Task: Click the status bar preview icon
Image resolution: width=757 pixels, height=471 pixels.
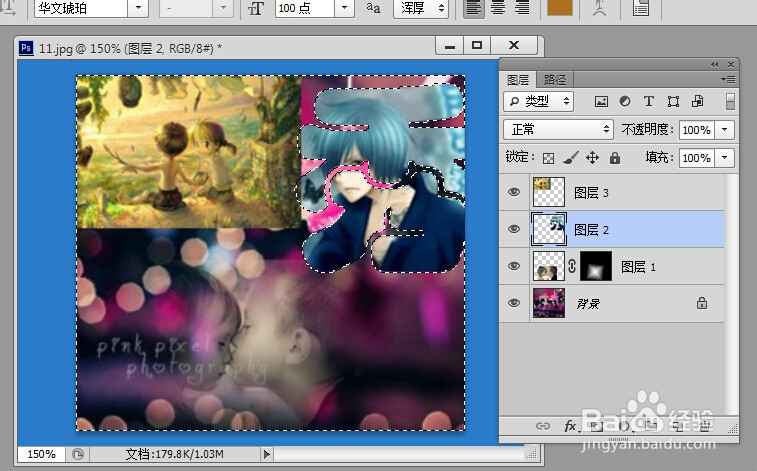Action: click(78, 454)
